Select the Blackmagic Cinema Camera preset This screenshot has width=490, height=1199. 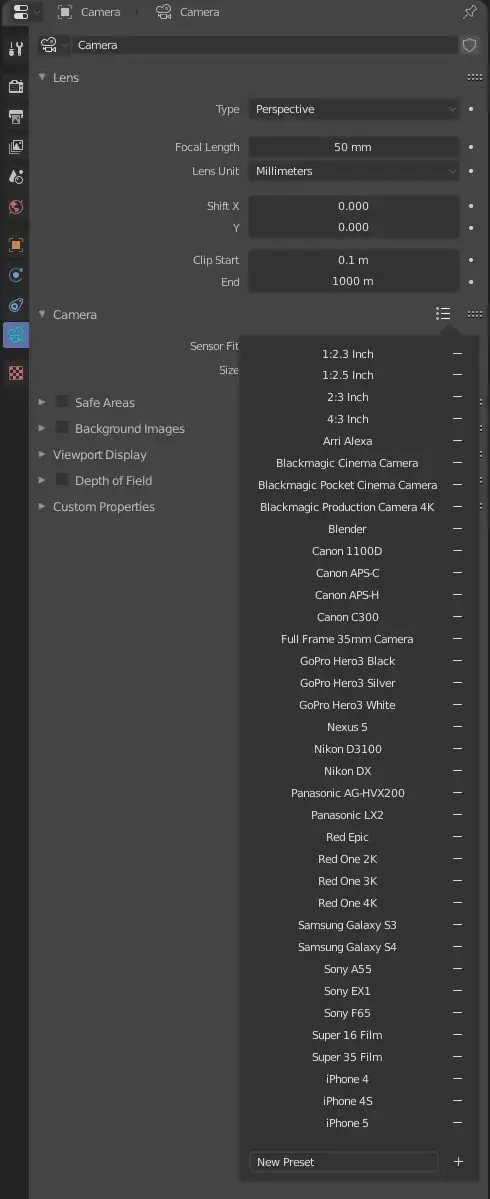click(x=347, y=463)
